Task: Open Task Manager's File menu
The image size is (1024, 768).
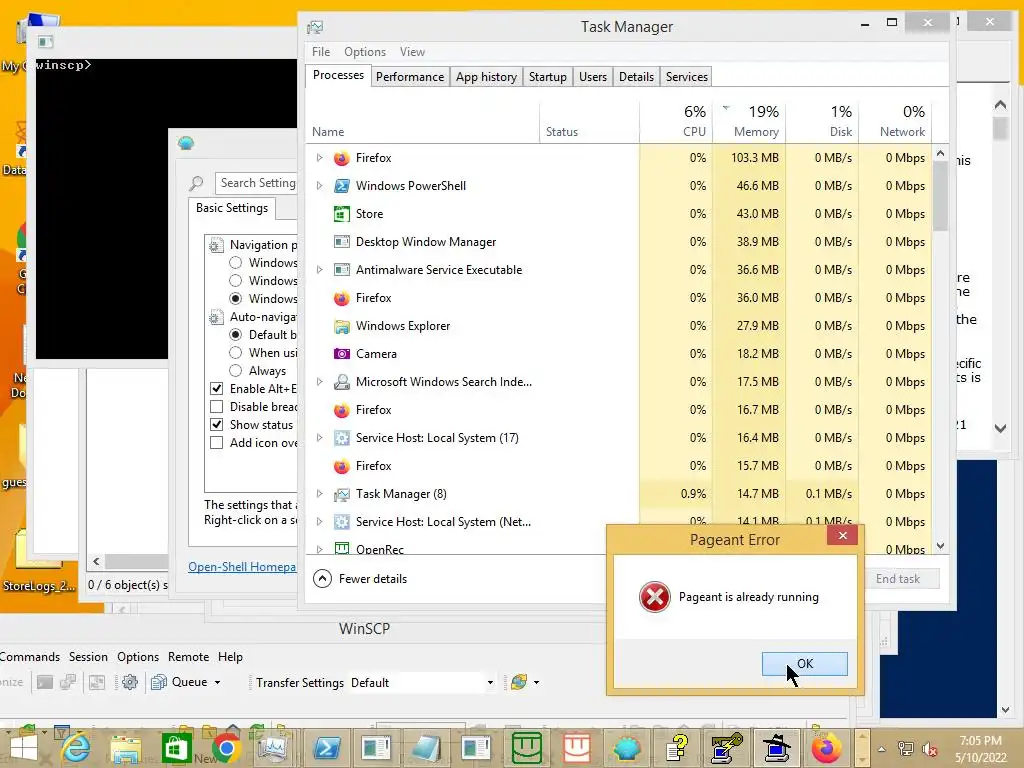Action: coord(321,52)
